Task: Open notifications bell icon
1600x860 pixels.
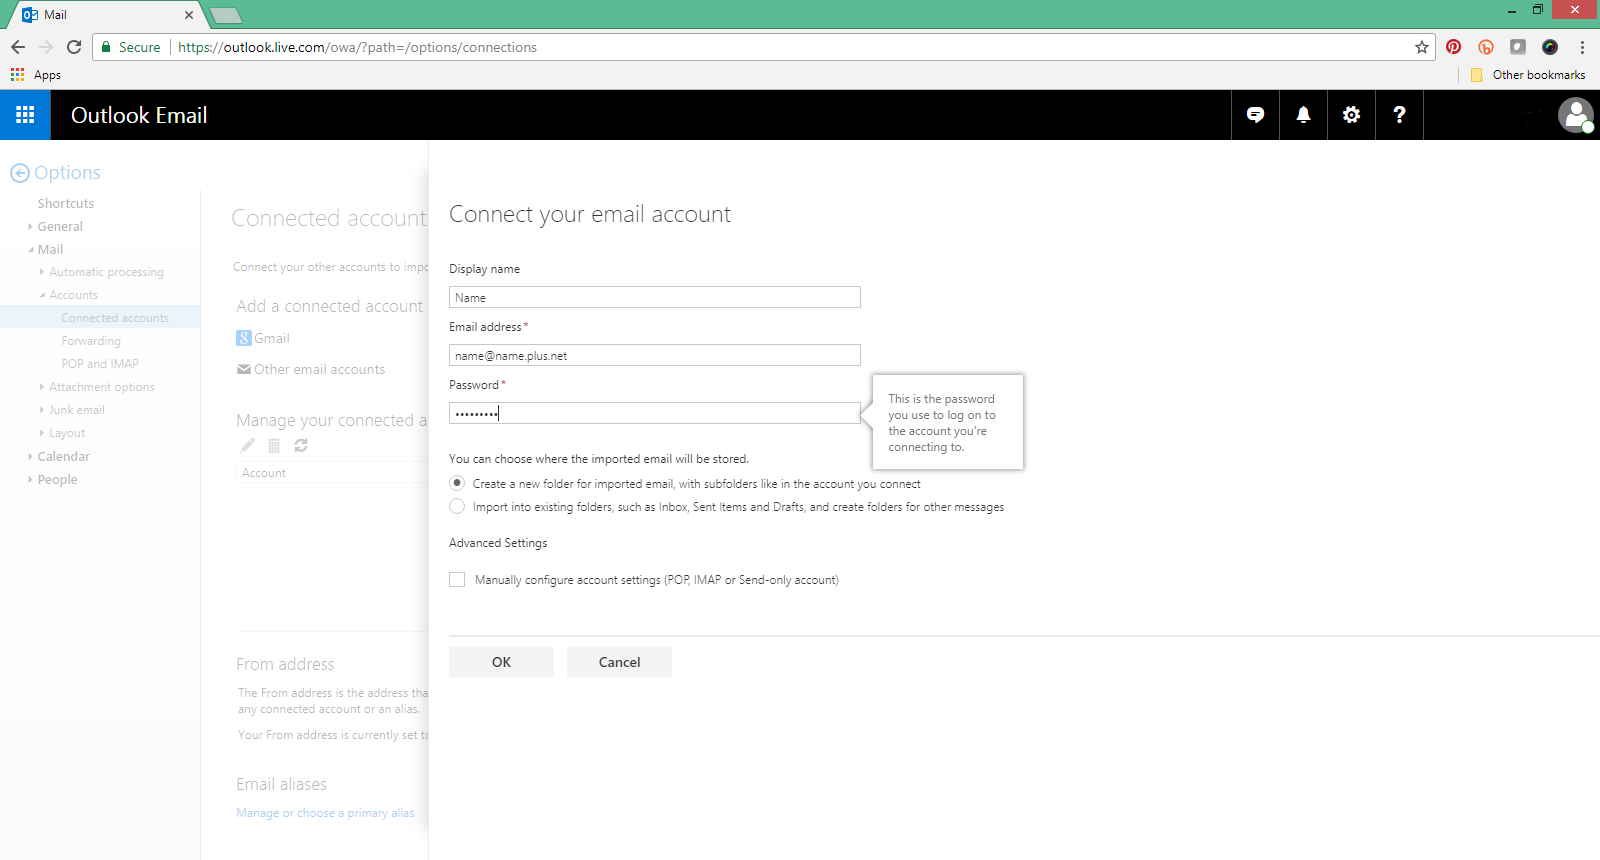Action: click(1303, 115)
